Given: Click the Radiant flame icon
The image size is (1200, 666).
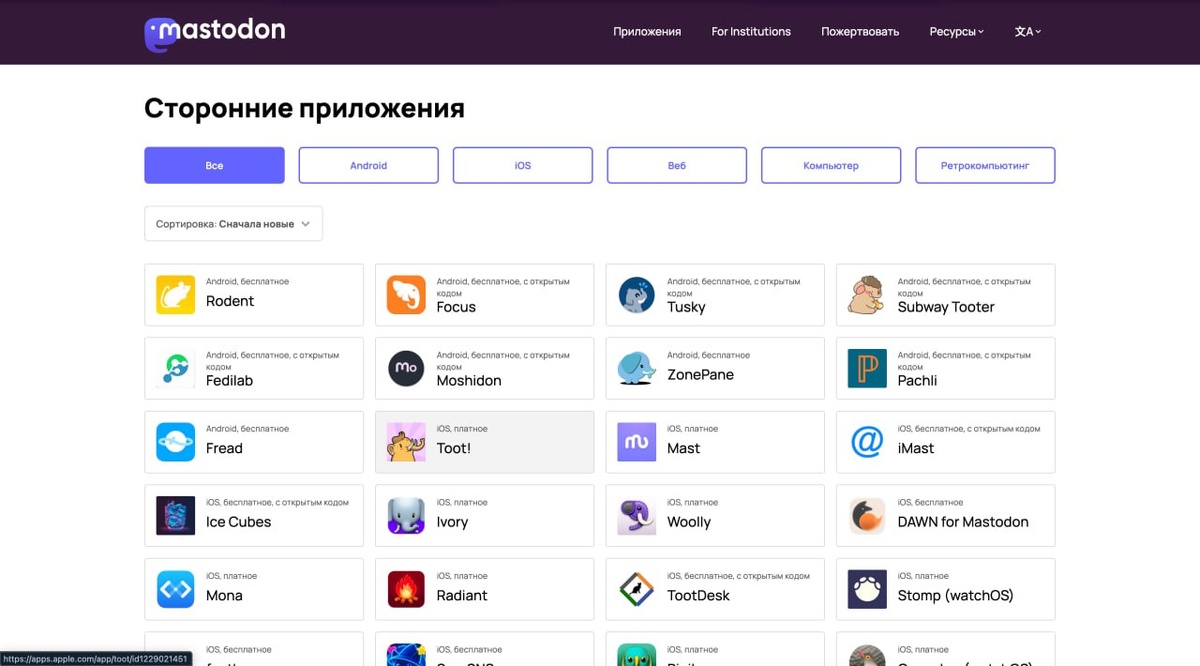Looking at the screenshot, I should point(406,590).
